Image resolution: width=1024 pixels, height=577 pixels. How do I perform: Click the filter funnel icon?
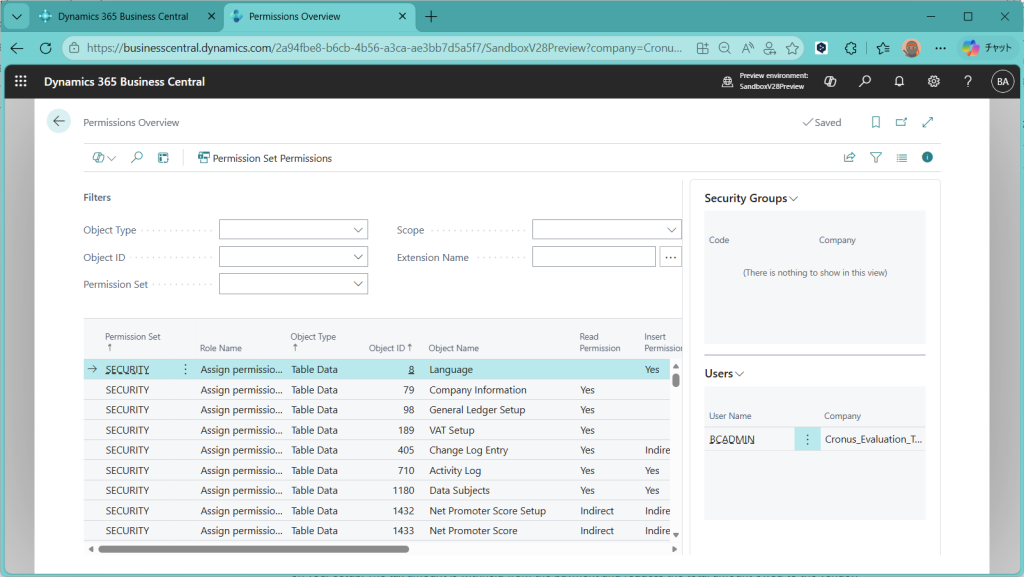[876, 158]
